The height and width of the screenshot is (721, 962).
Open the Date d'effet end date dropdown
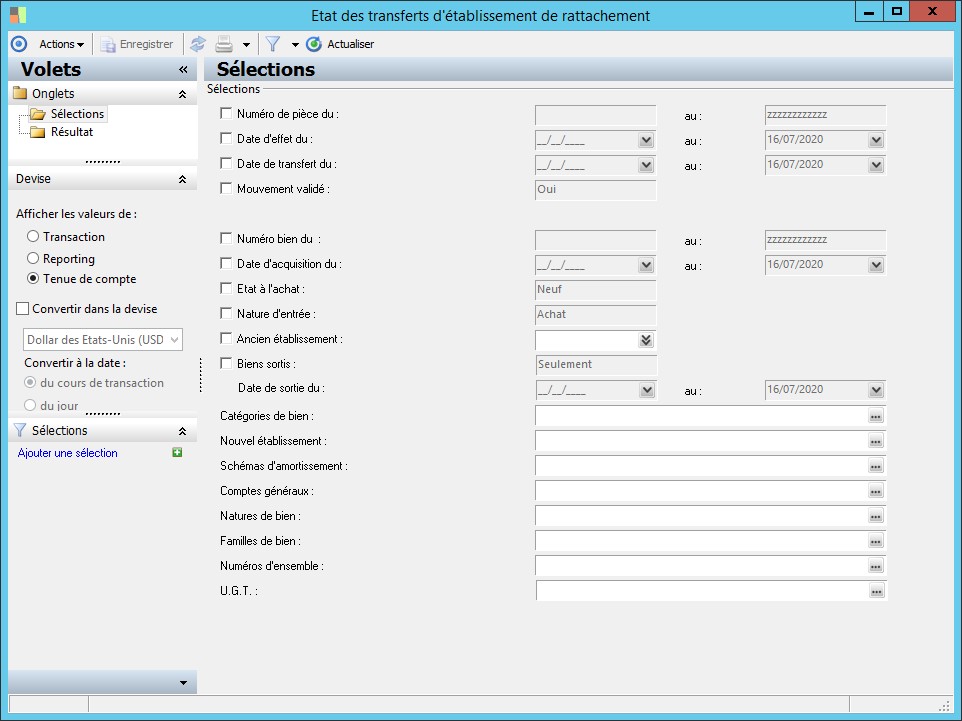(x=875, y=141)
